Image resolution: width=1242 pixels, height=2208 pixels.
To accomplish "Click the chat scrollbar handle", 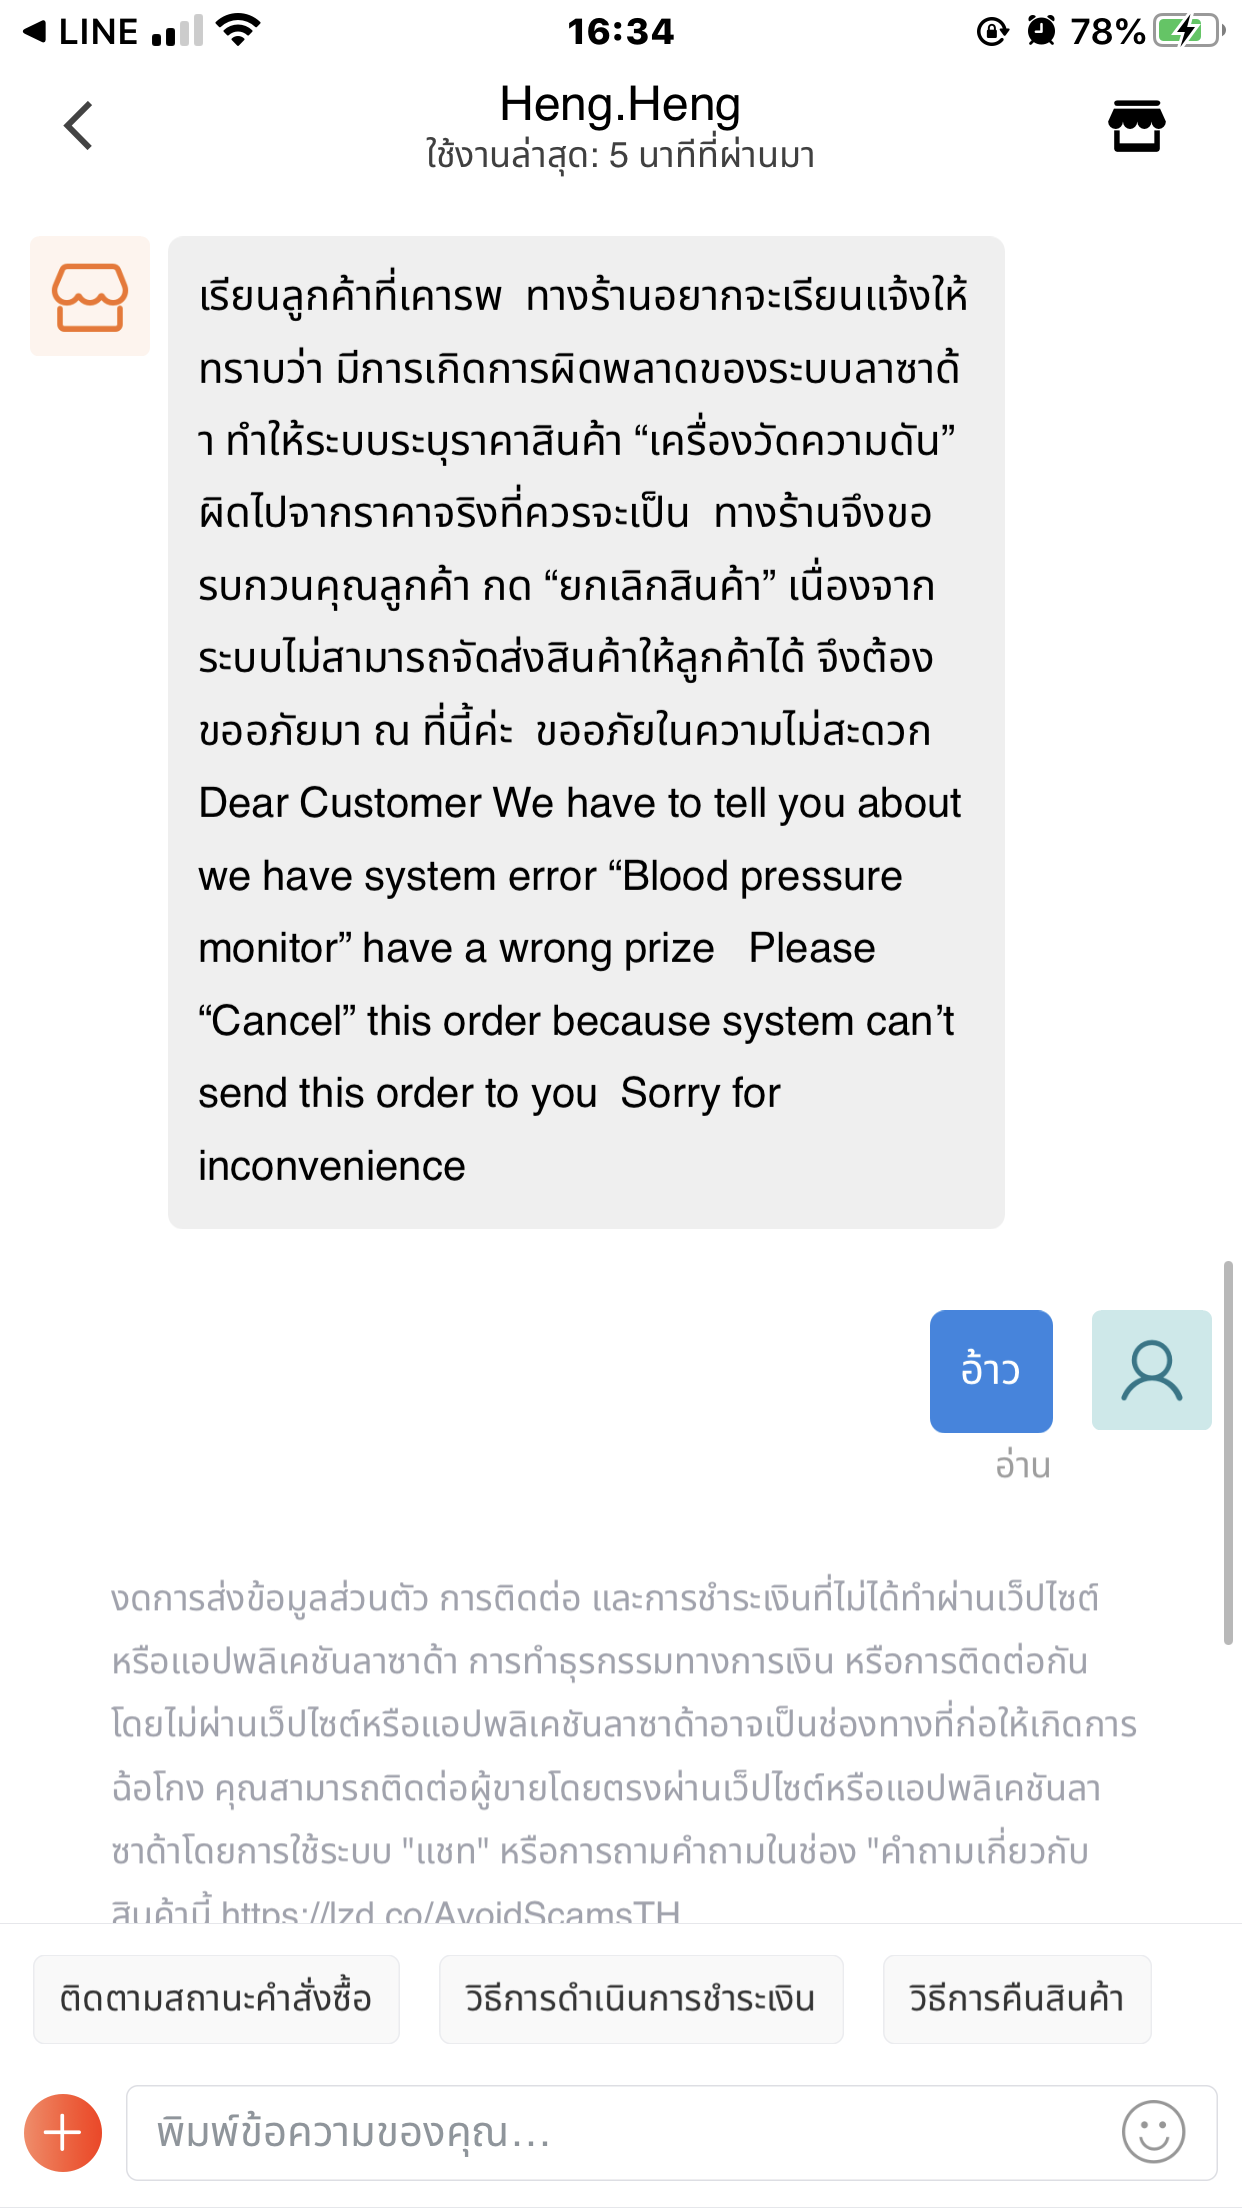I will coord(1228,1453).
